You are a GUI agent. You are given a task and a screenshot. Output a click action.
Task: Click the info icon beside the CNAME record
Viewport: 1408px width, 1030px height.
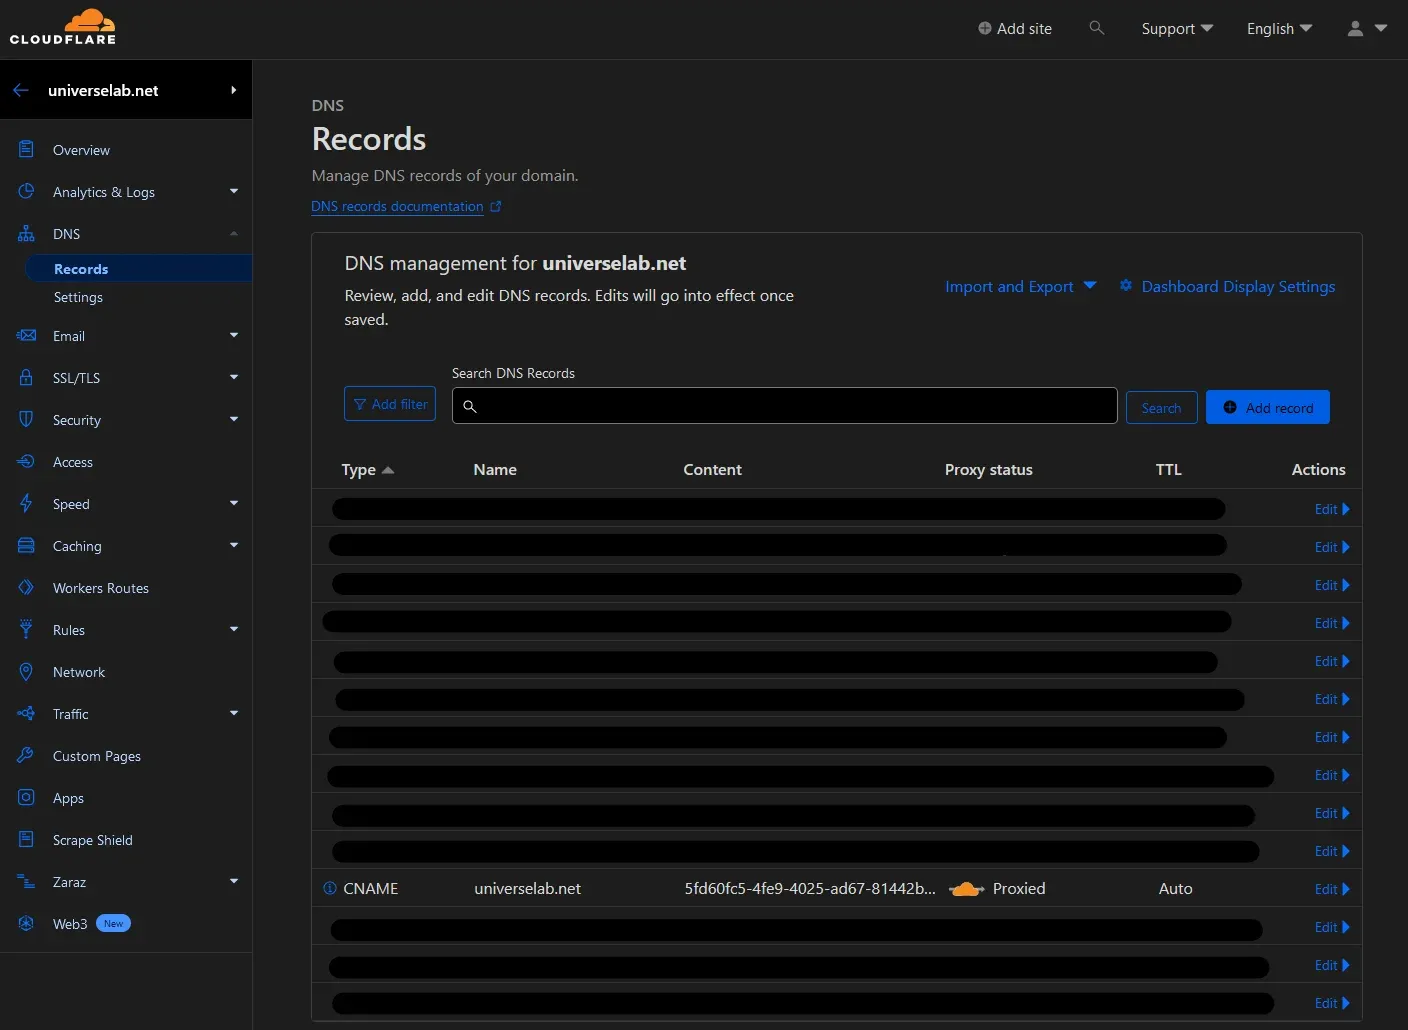point(330,888)
